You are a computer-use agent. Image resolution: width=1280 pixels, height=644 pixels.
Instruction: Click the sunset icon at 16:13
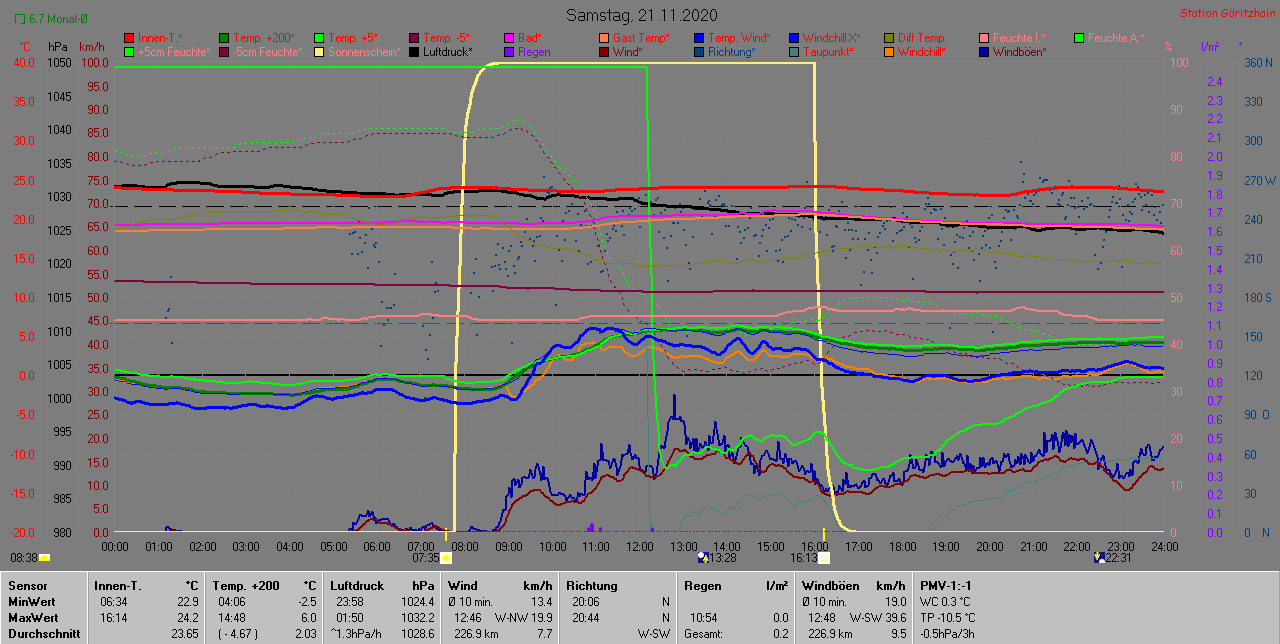coord(824,558)
